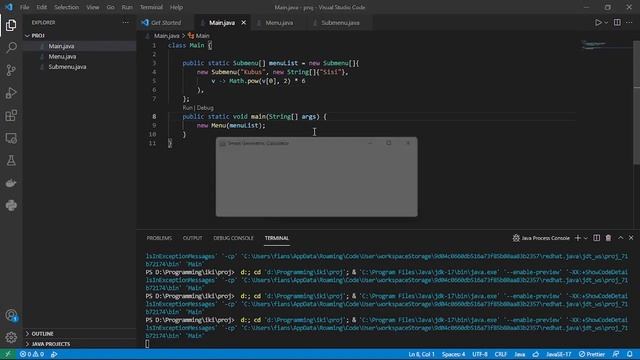
Task: Open terminal launch profile dropdown
Action: coord(586,238)
